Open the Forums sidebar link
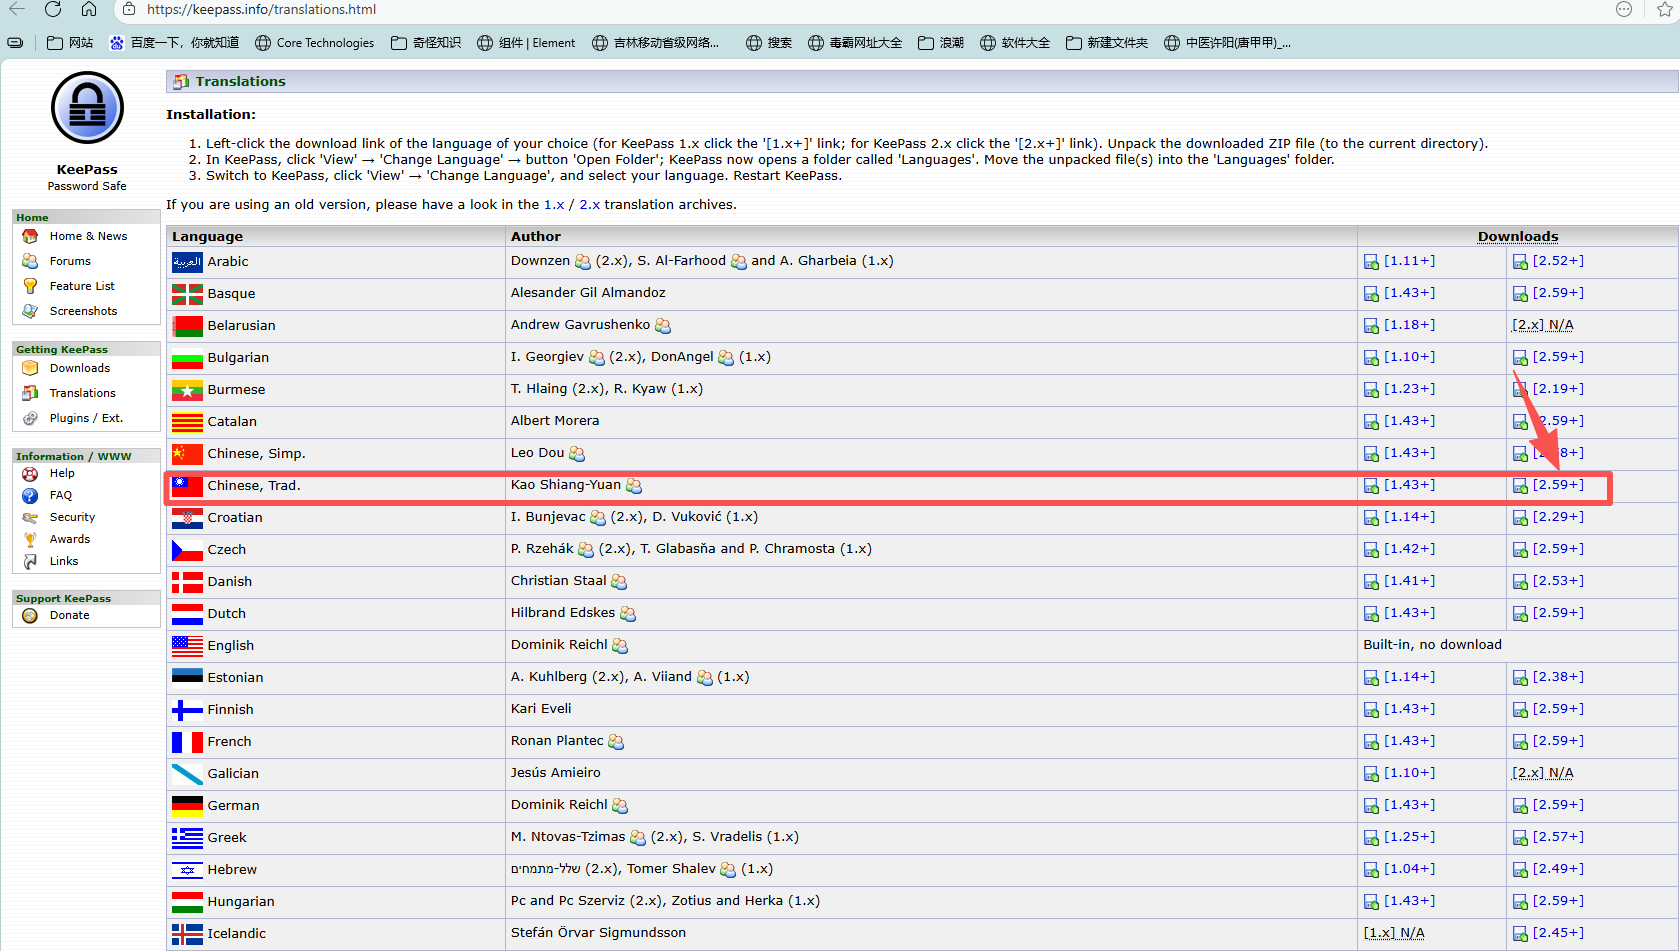1680x951 pixels. 70,261
